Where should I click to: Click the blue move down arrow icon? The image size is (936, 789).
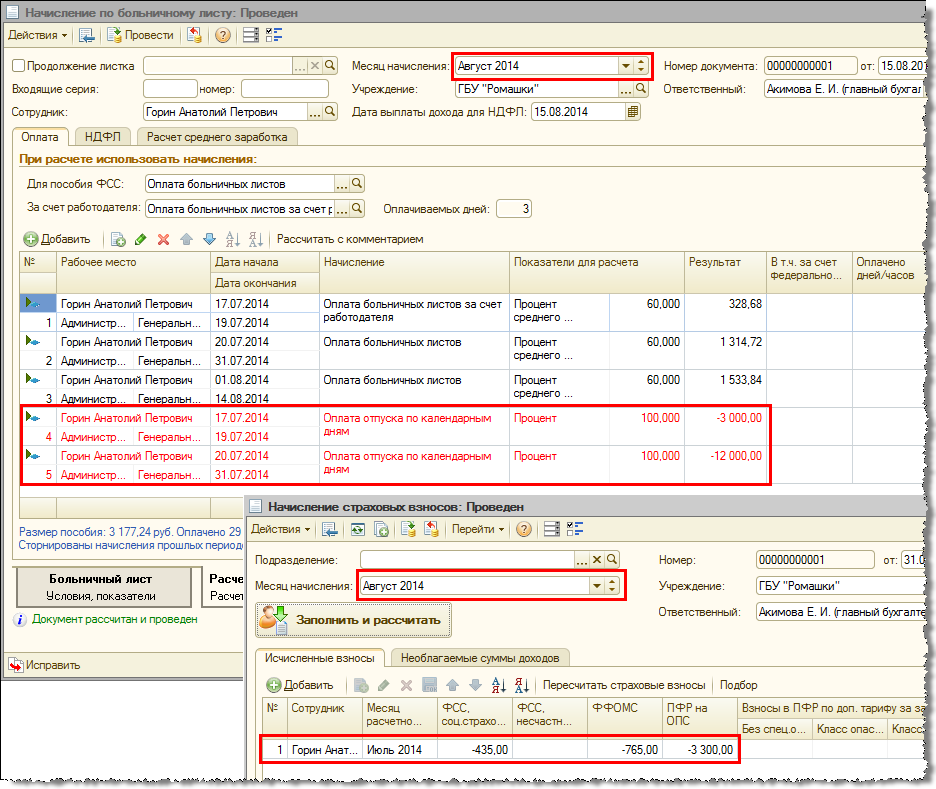tap(209, 239)
